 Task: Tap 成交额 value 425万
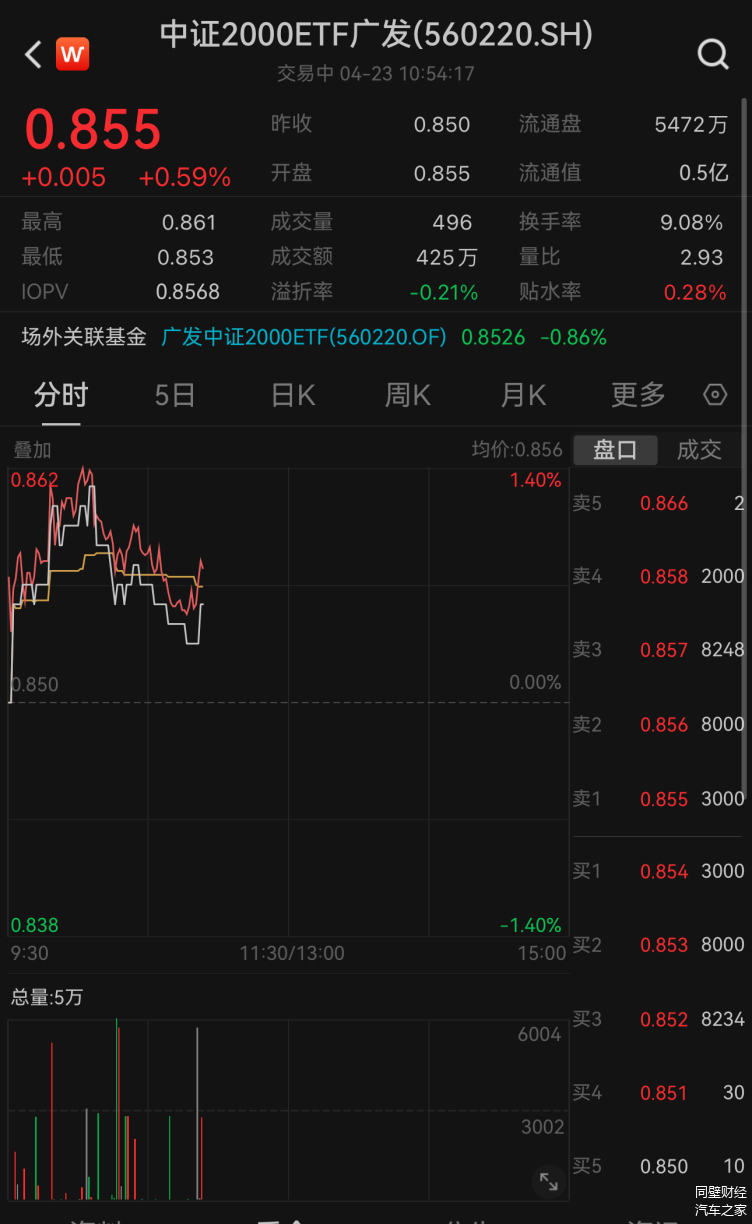point(447,257)
